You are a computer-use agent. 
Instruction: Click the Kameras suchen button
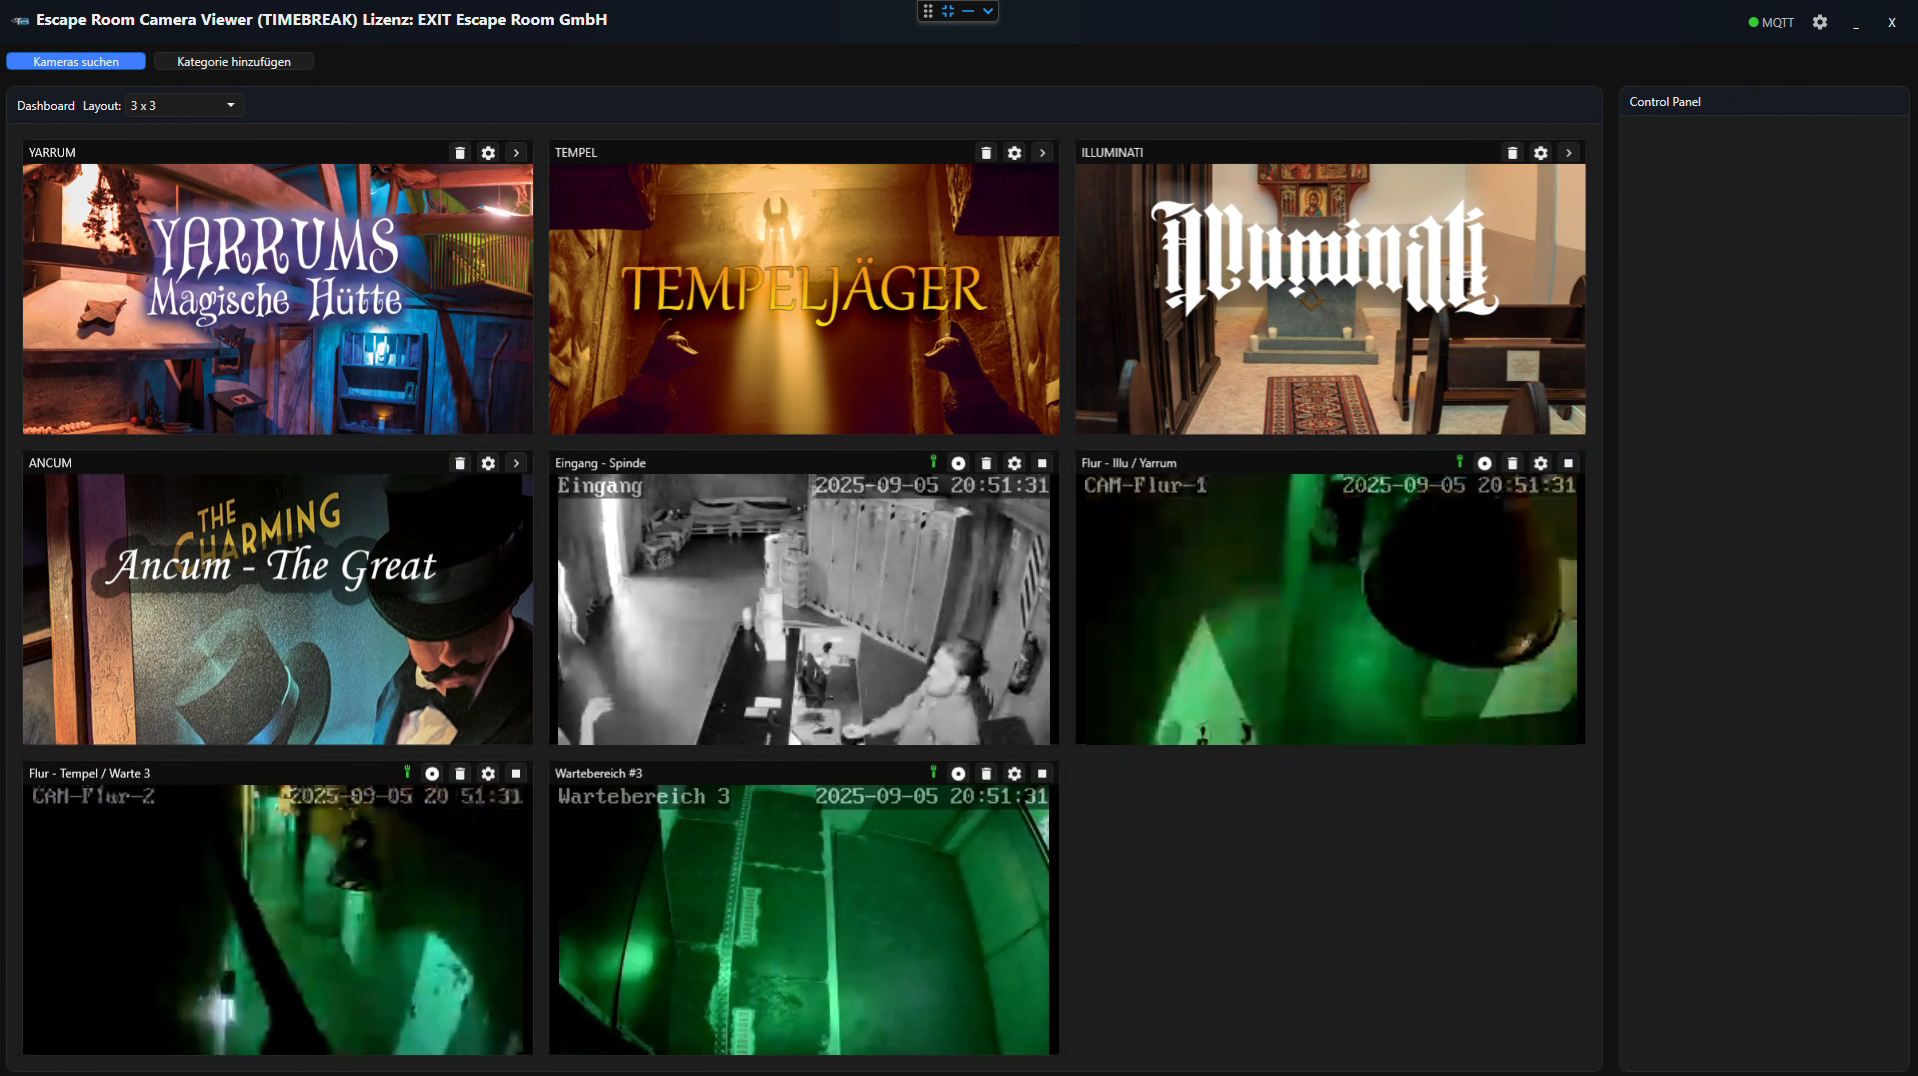click(x=76, y=61)
